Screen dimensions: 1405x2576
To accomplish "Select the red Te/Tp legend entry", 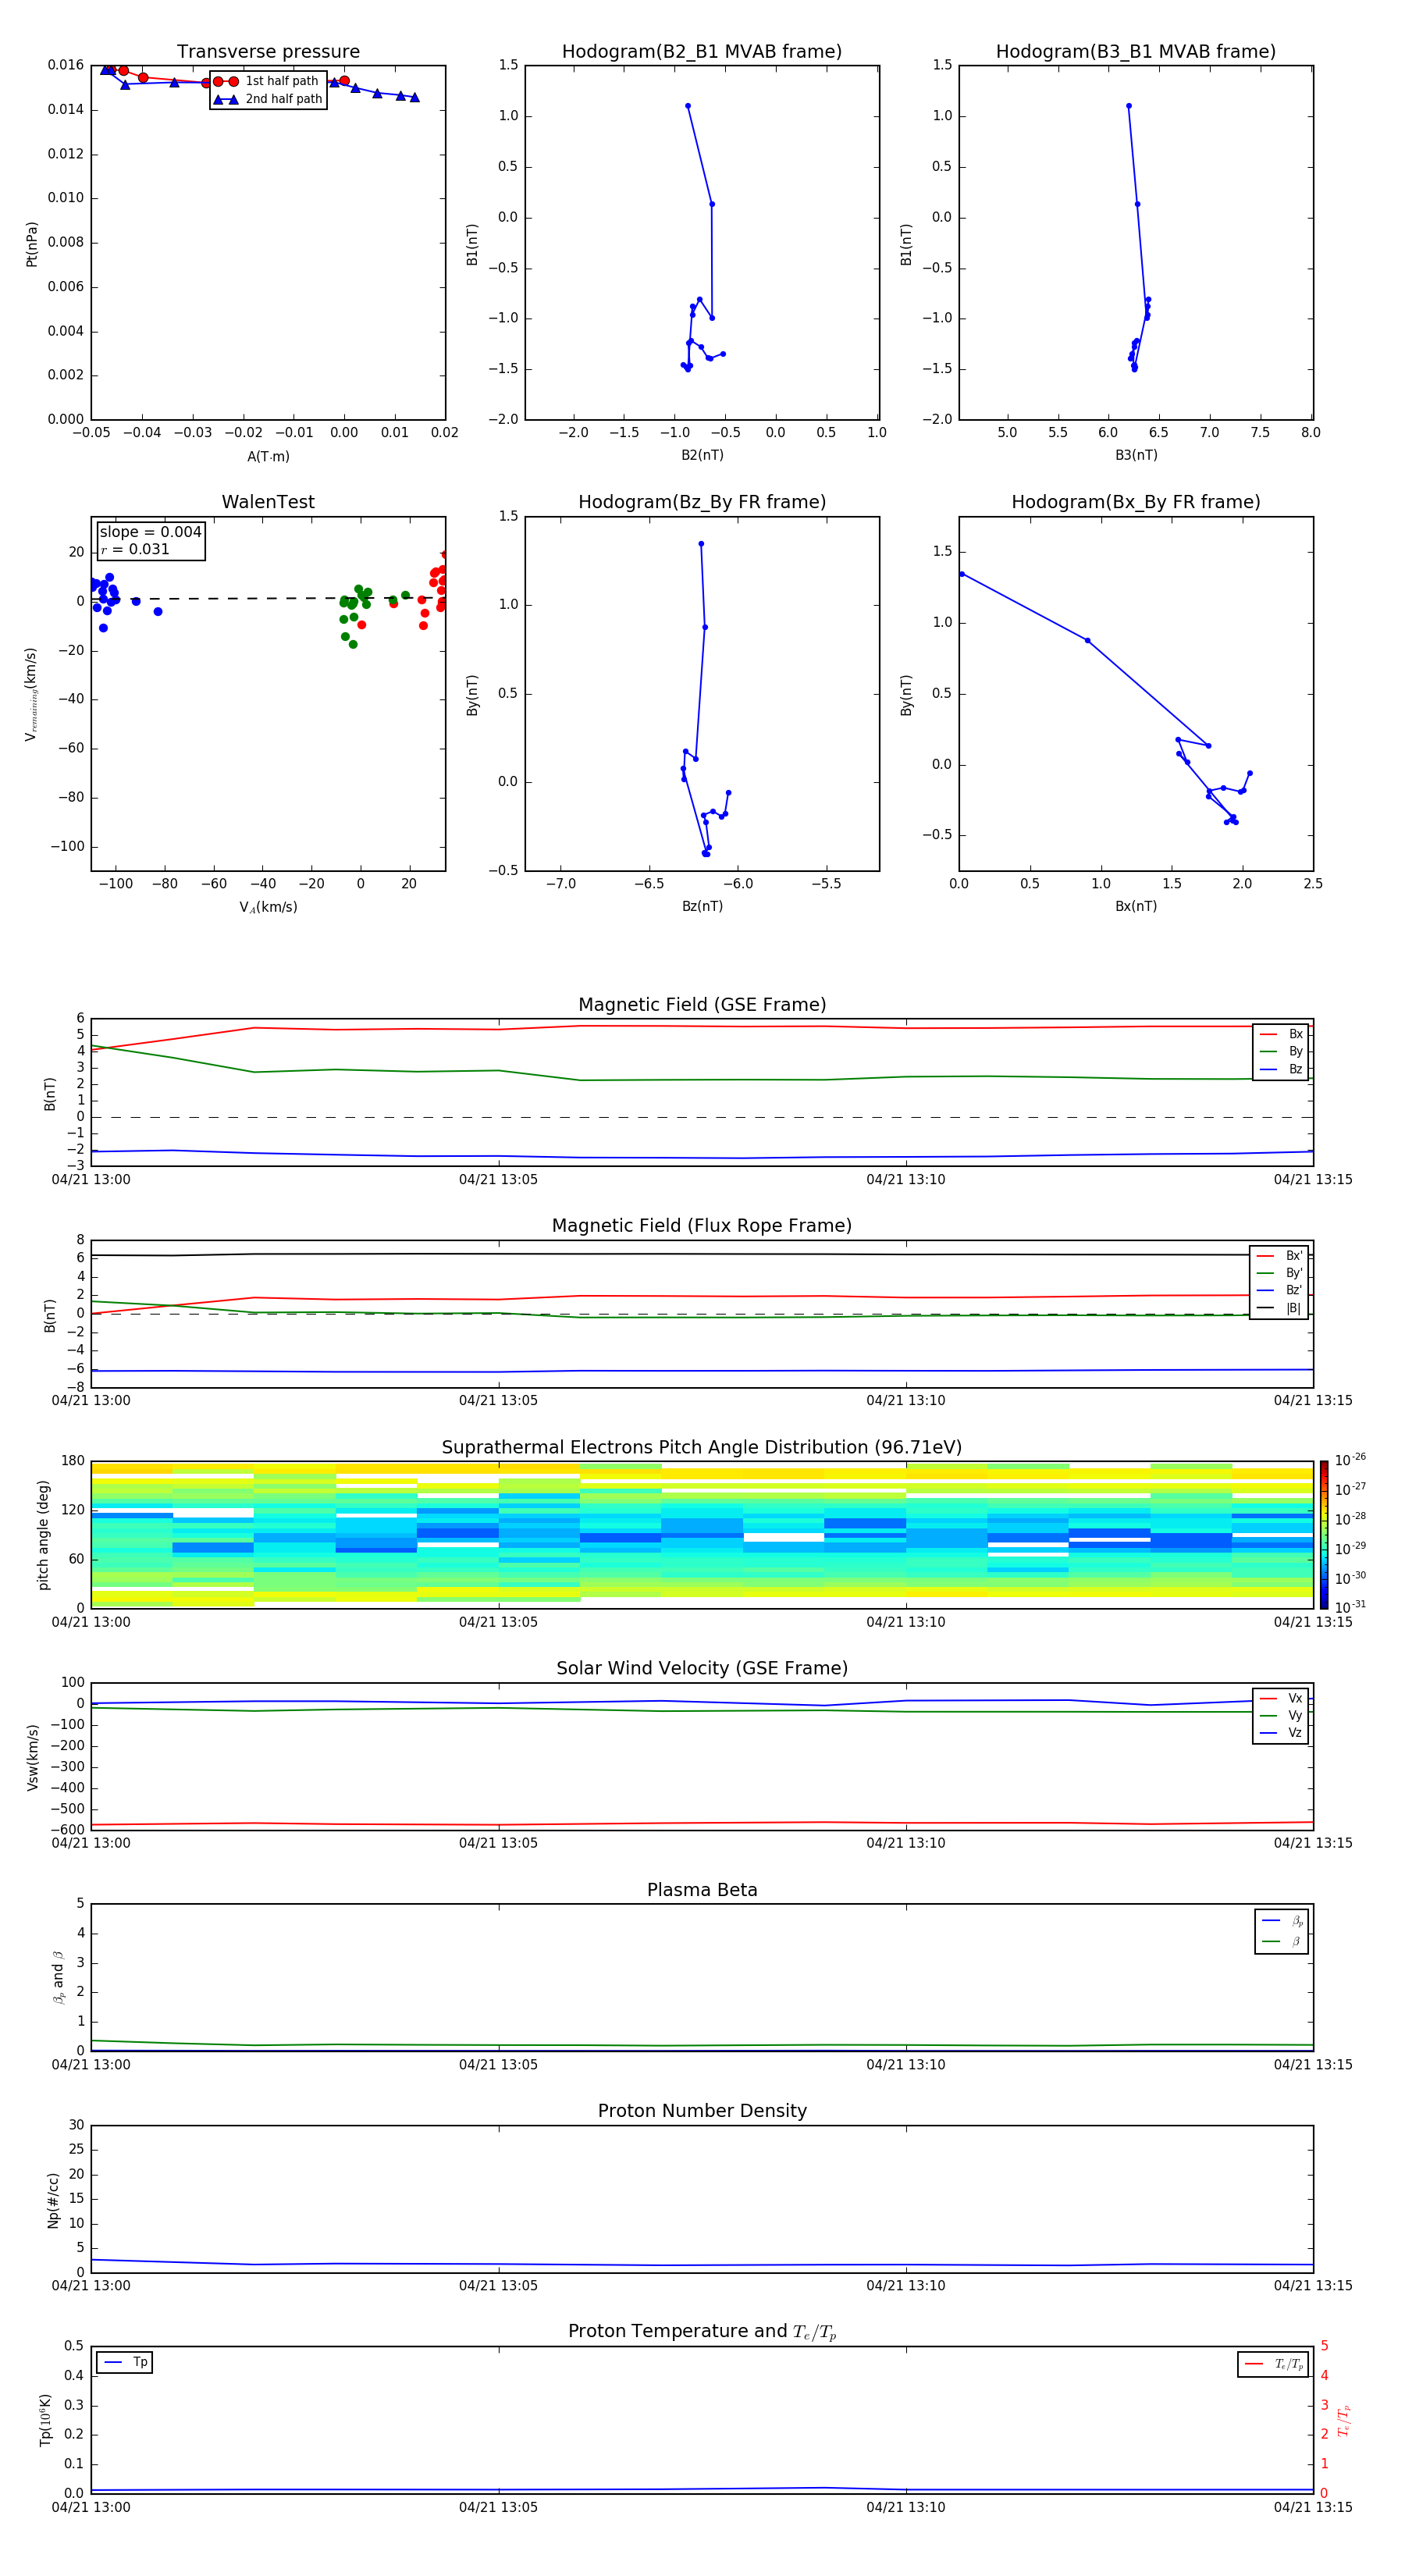I will pyautogui.click(x=1273, y=2364).
